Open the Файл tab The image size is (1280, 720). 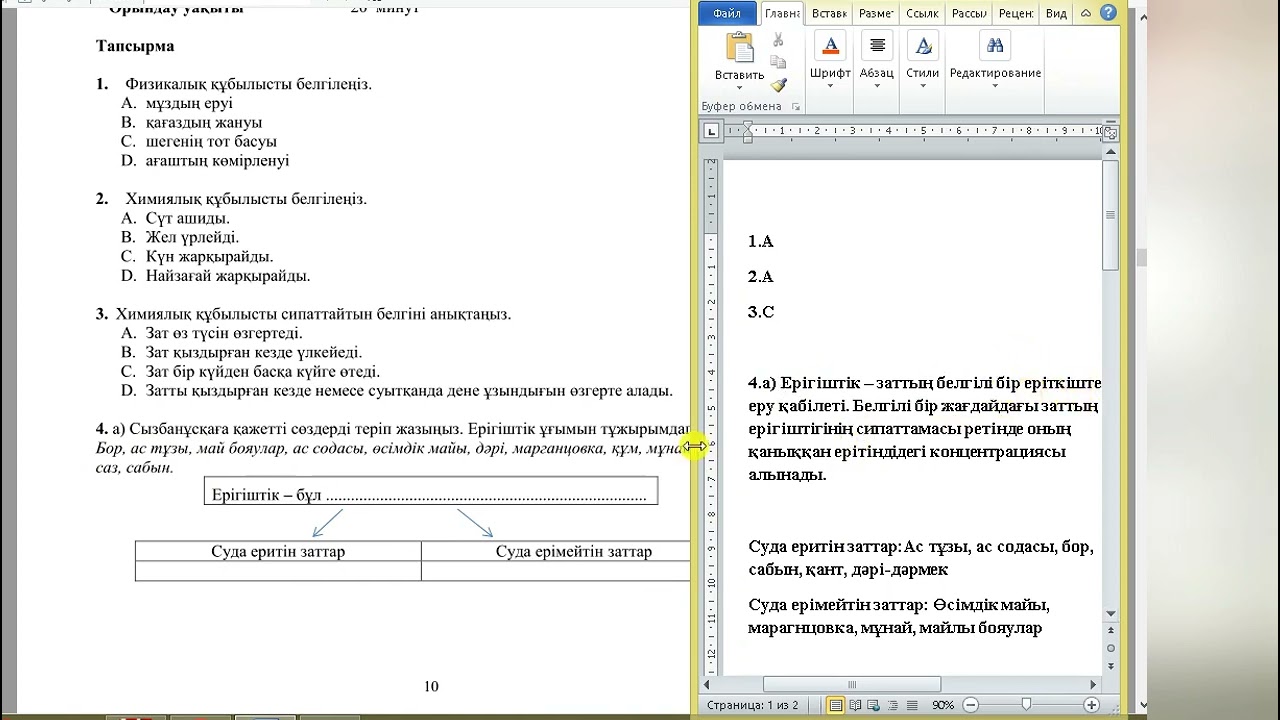click(x=727, y=13)
